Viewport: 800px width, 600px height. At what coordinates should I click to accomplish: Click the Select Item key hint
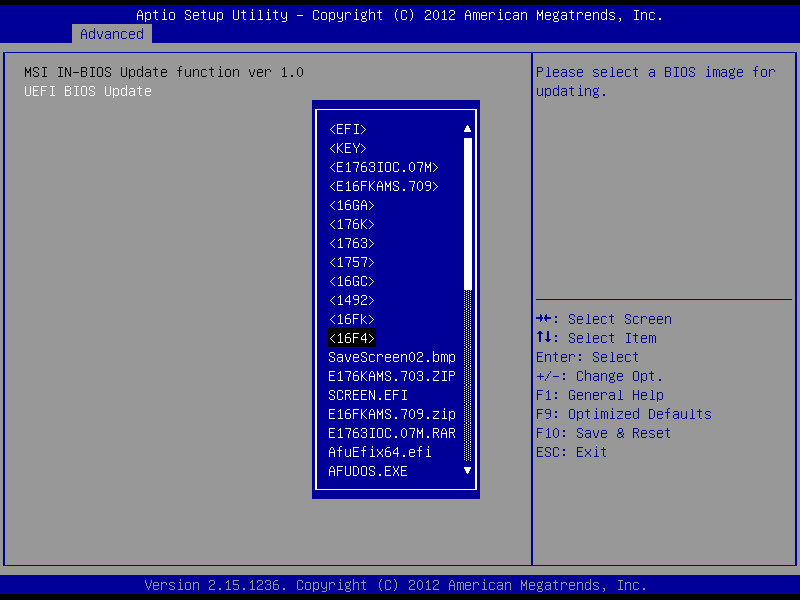(x=596, y=338)
